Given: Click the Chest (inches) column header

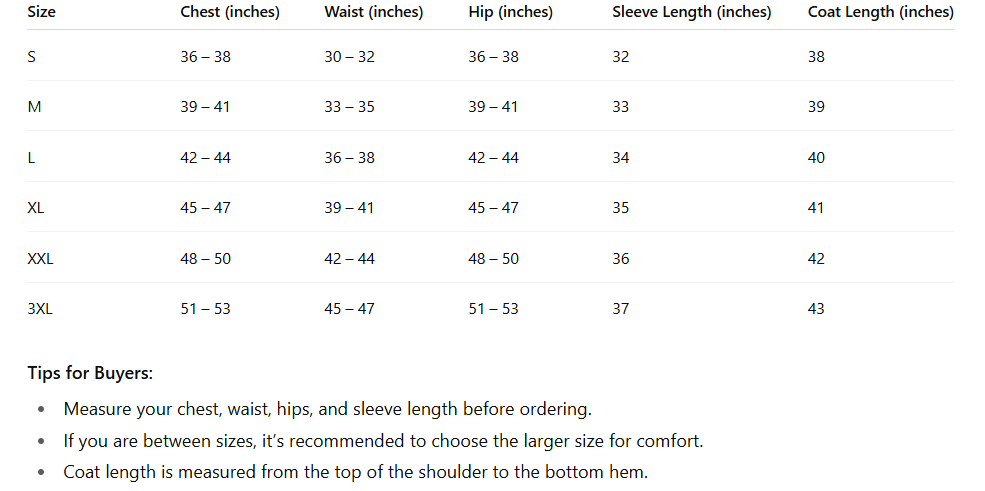Looking at the screenshot, I should pyautogui.click(x=230, y=13).
